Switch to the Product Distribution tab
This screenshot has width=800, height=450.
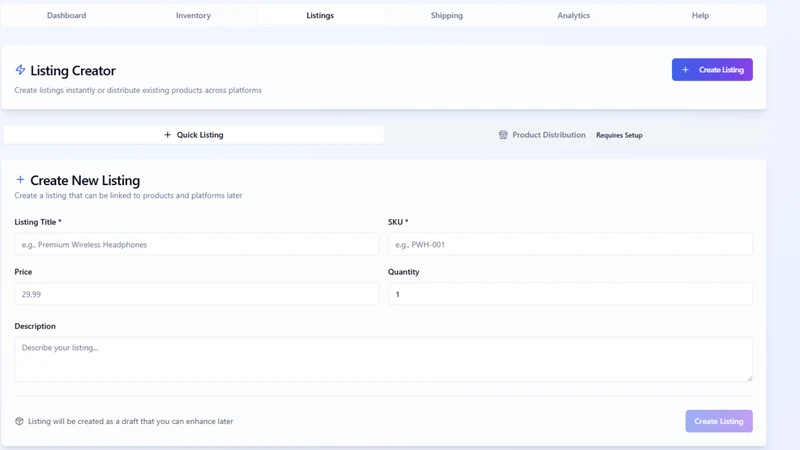(574, 135)
